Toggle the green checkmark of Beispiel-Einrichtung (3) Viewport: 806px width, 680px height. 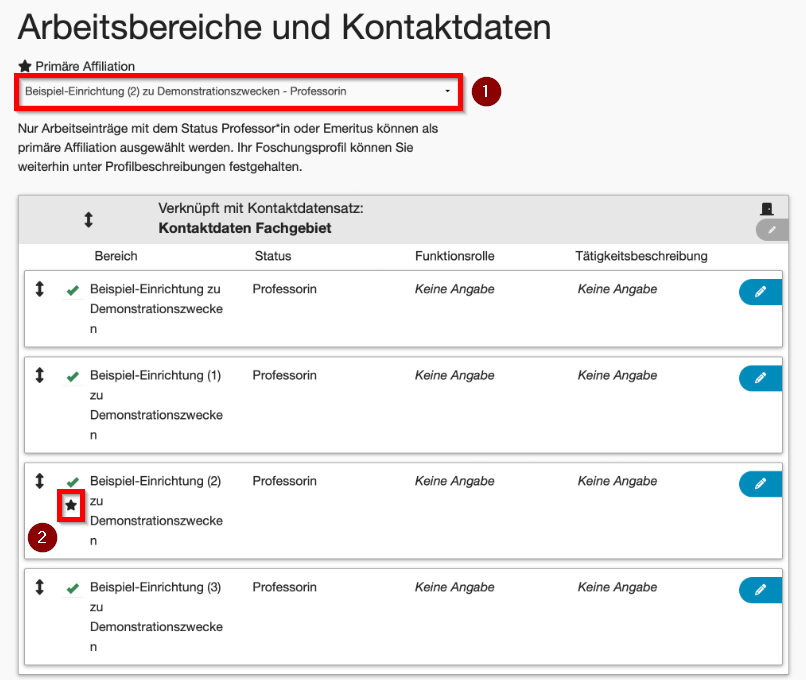(x=72, y=589)
